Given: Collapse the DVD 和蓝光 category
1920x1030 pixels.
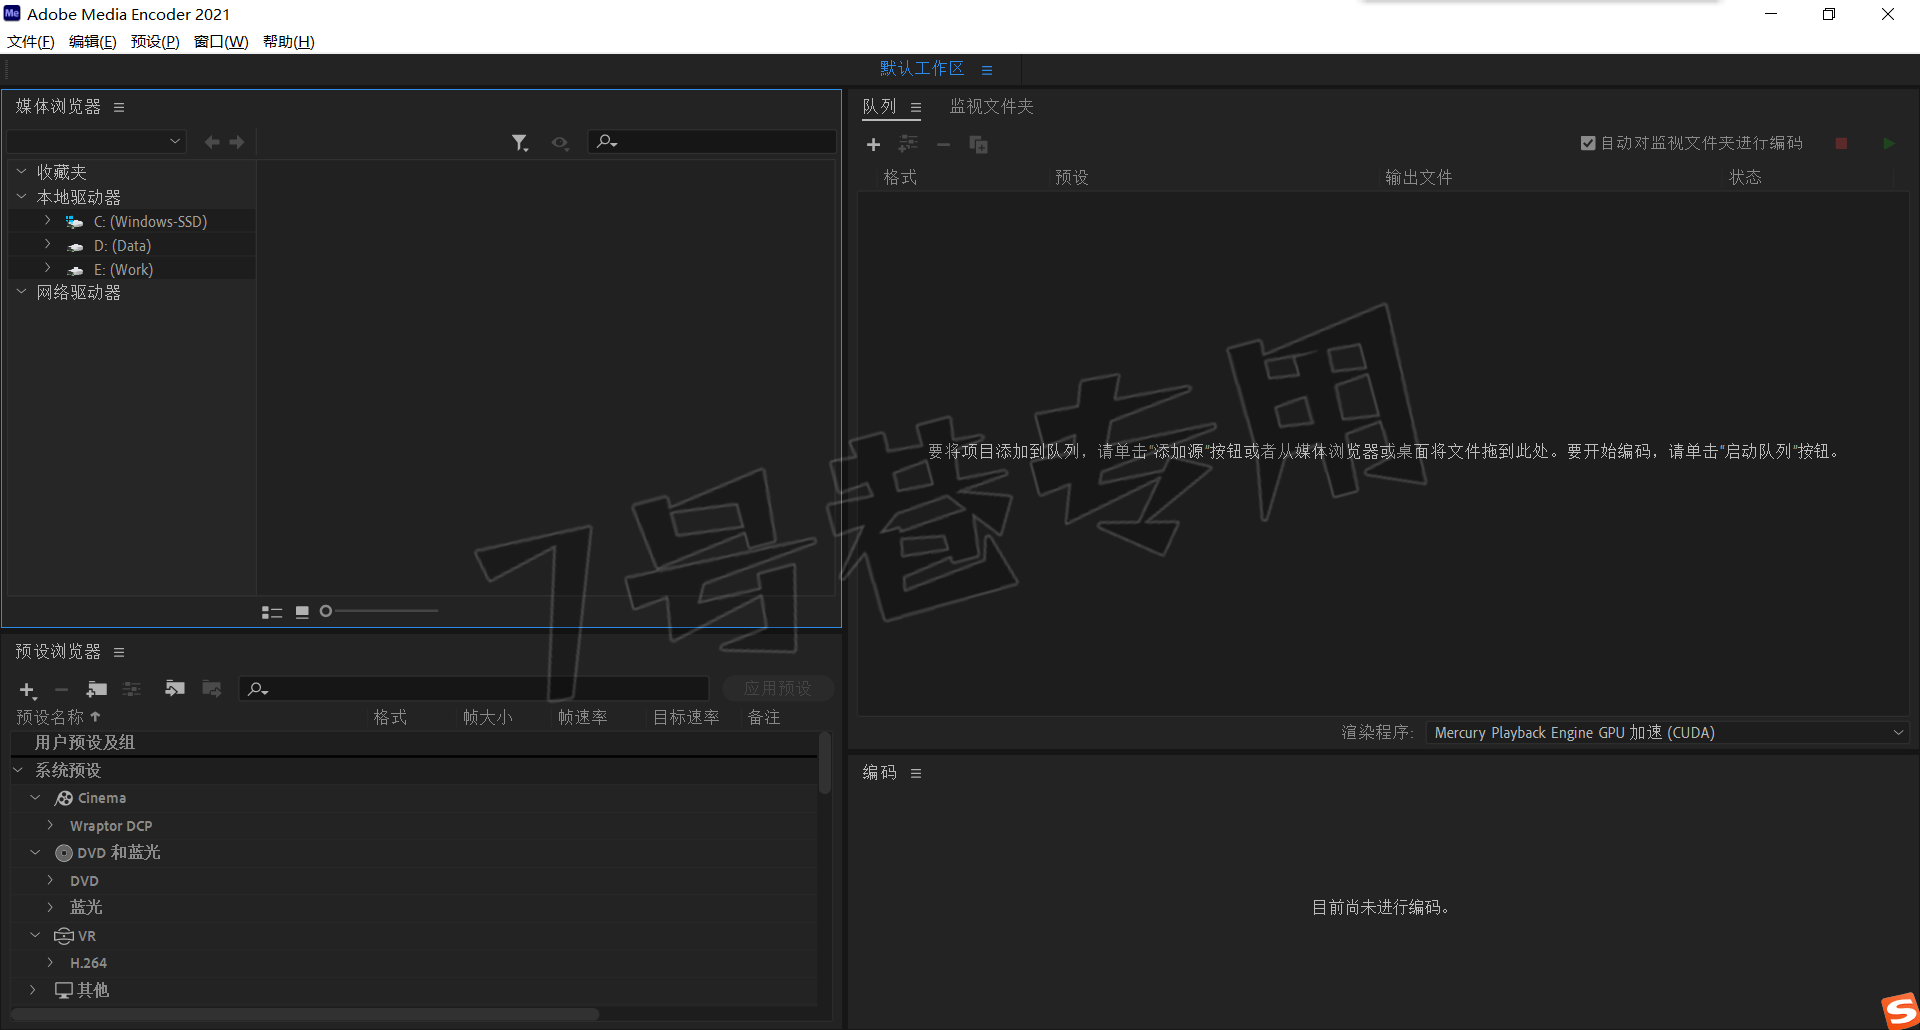Looking at the screenshot, I should coord(35,853).
